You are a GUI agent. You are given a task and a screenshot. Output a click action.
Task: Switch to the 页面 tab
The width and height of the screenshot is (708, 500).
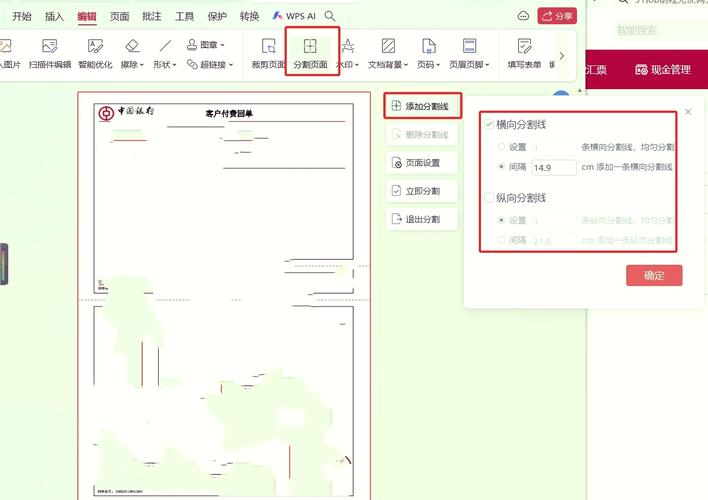click(119, 16)
